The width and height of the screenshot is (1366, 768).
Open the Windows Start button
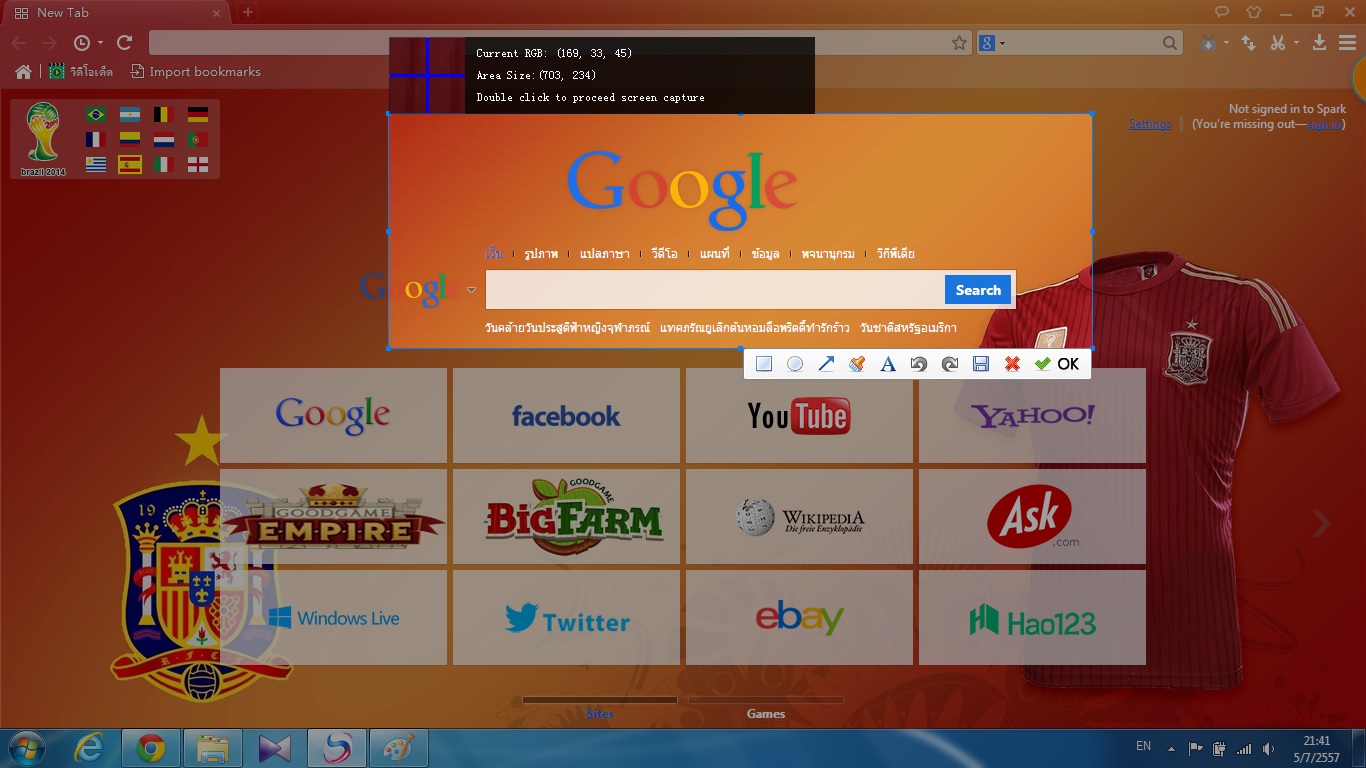coord(26,748)
